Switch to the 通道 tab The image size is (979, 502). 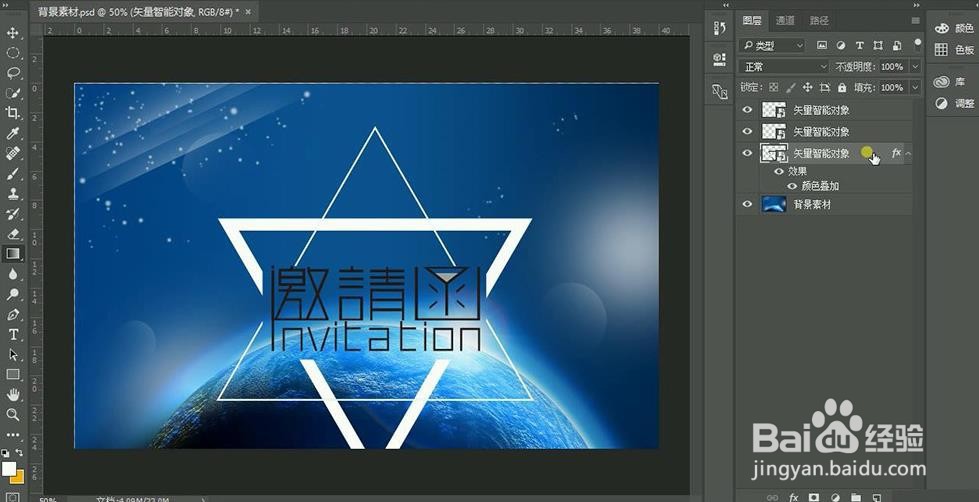click(x=785, y=21)
